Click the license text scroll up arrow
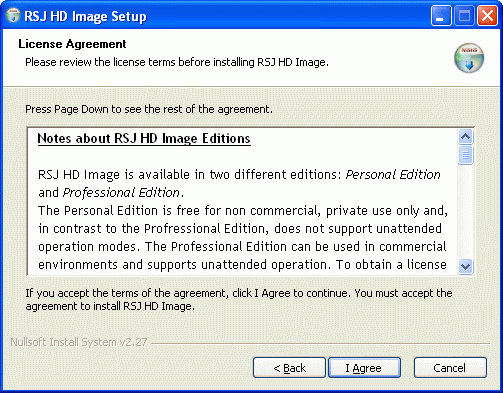 [x=465, y=136]
